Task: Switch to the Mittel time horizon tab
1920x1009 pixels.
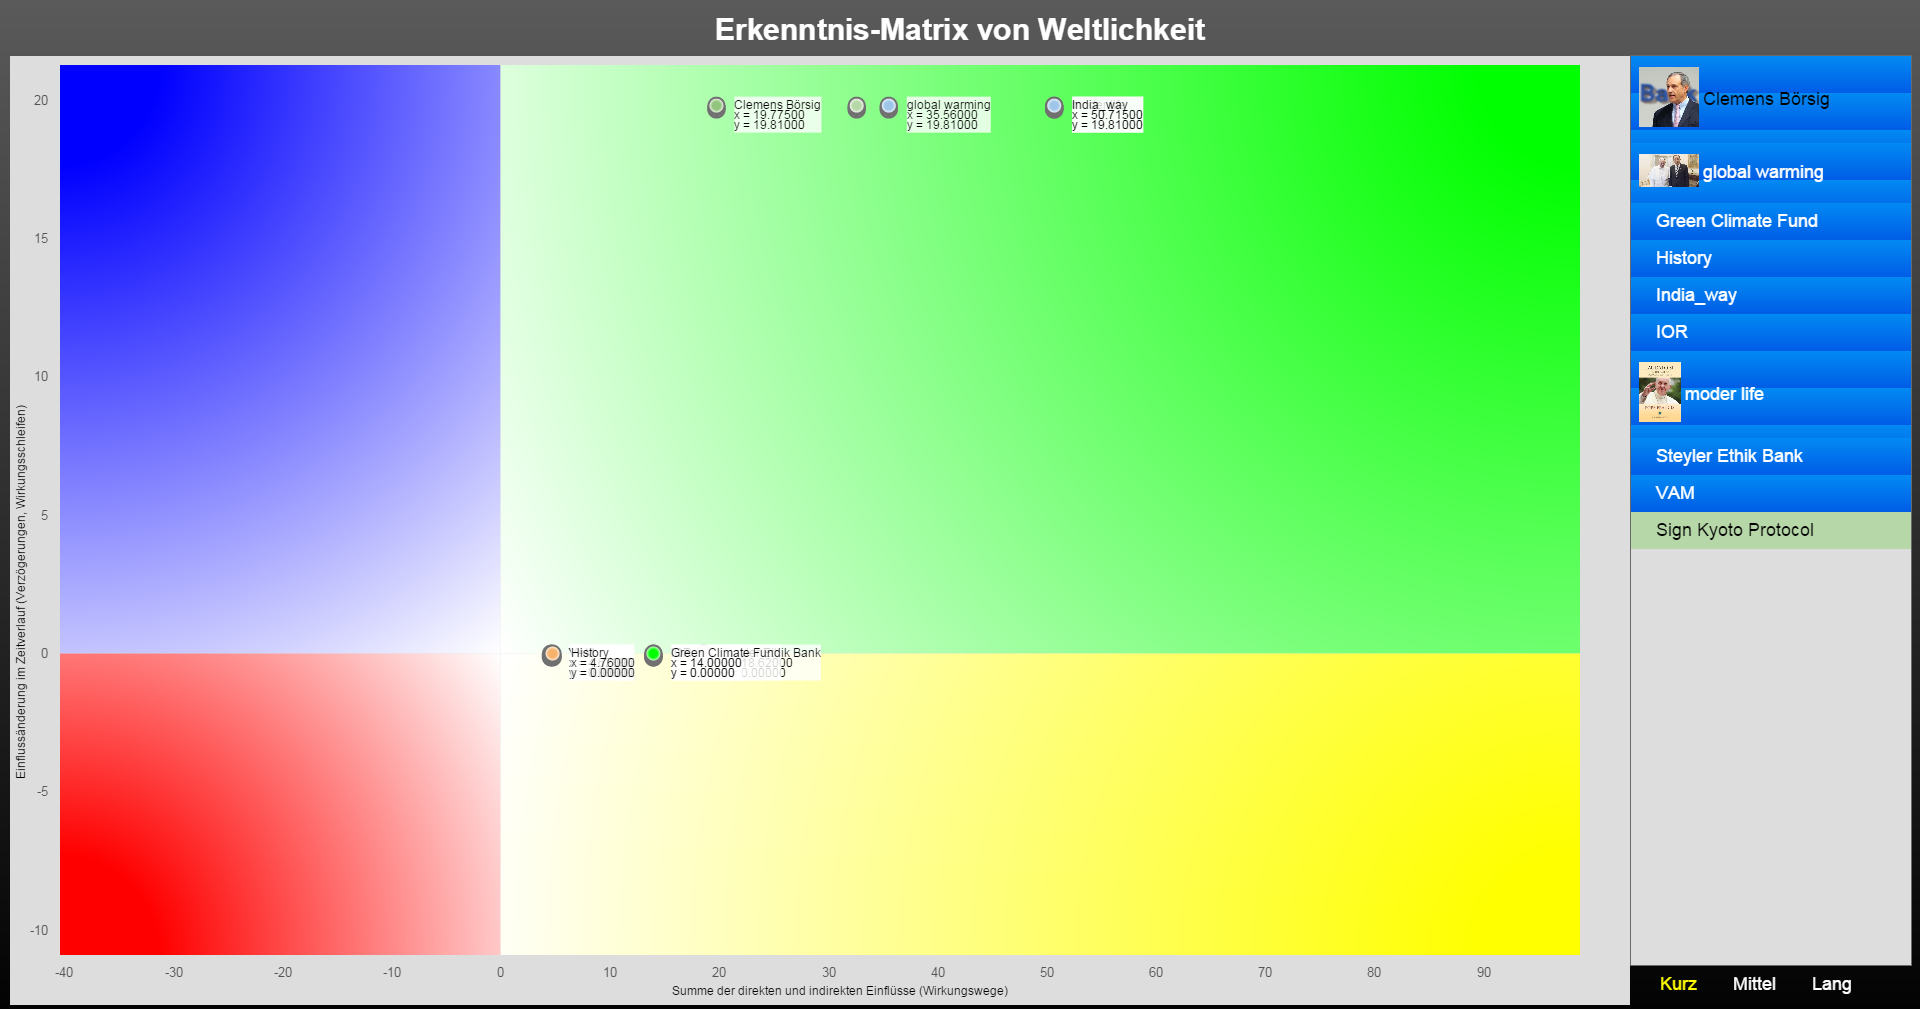Action: point(1754,984)
